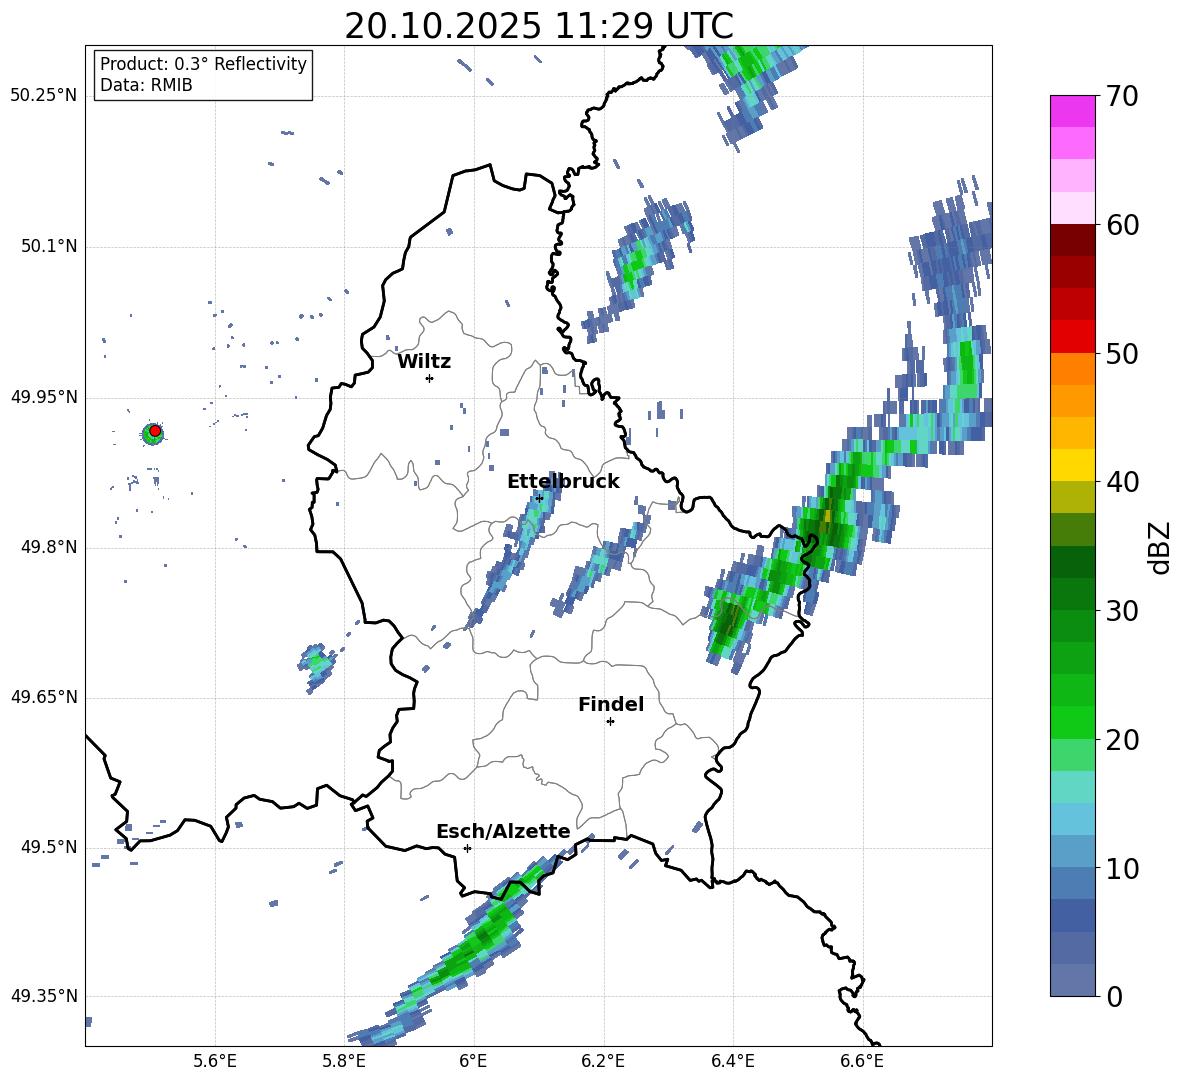Click the colorbar tick value 70
The width and height of the screenshot is (1184, 1081).
click(1122, 97)
